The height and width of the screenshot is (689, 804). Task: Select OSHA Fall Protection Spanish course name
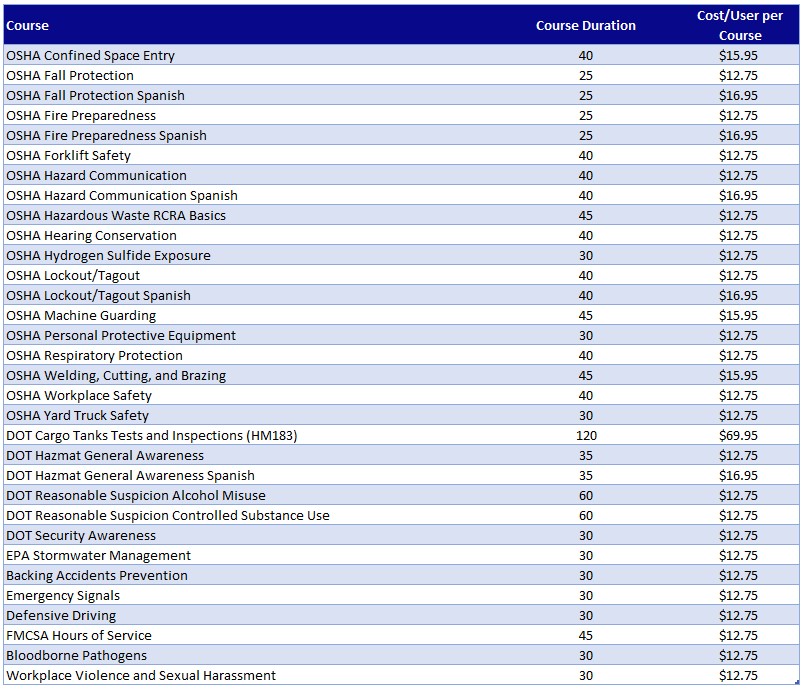point(95,95)
